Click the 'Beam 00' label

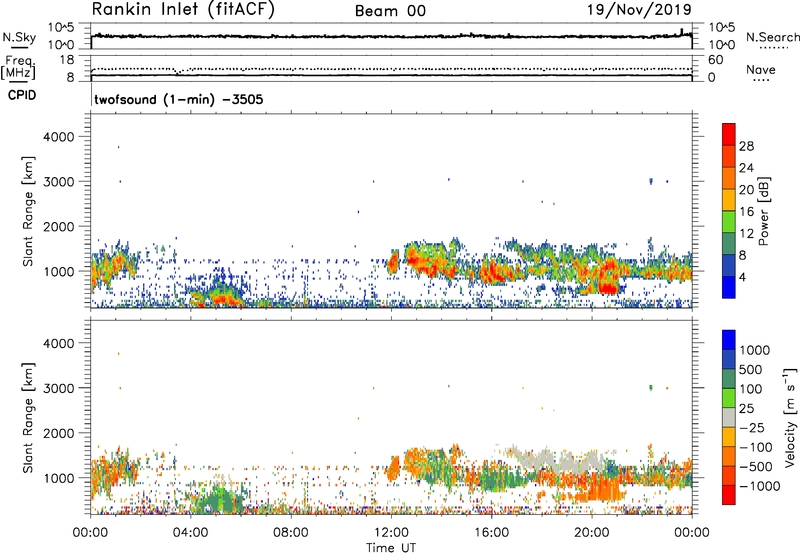click(390, 11)
